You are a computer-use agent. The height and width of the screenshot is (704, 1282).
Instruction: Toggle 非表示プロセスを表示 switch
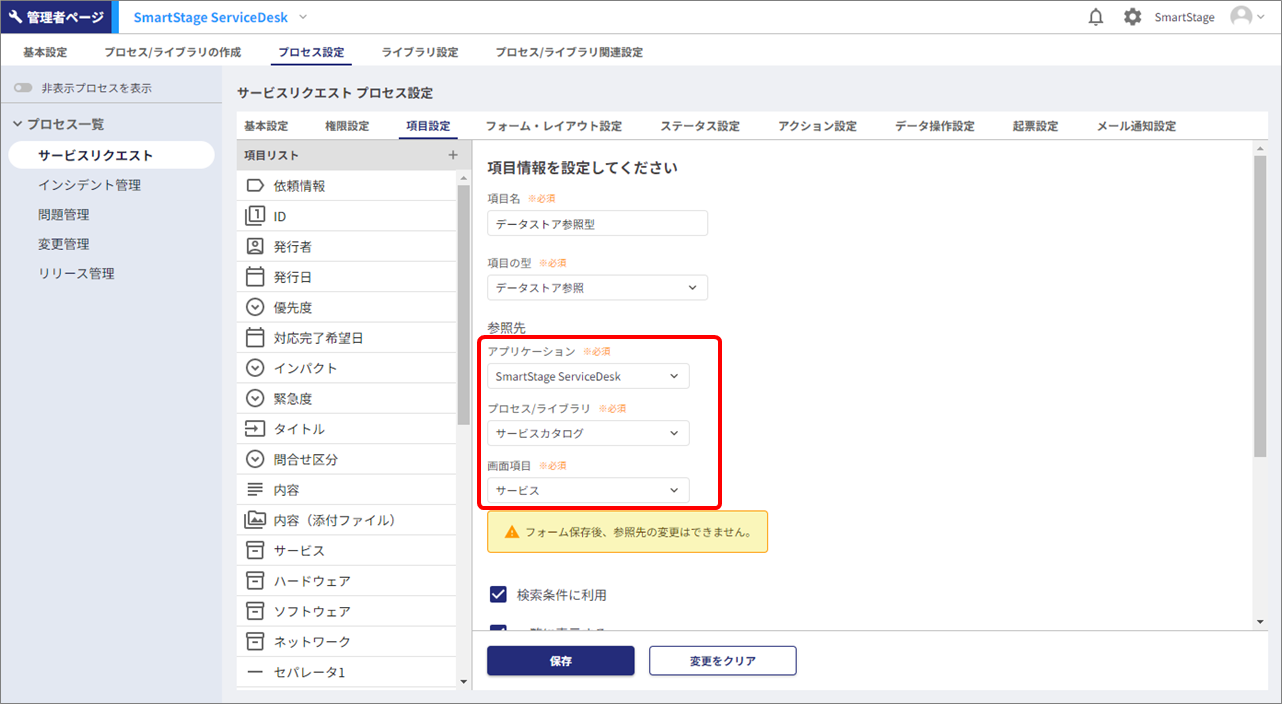pyautogui.click(x=23, y=88)
